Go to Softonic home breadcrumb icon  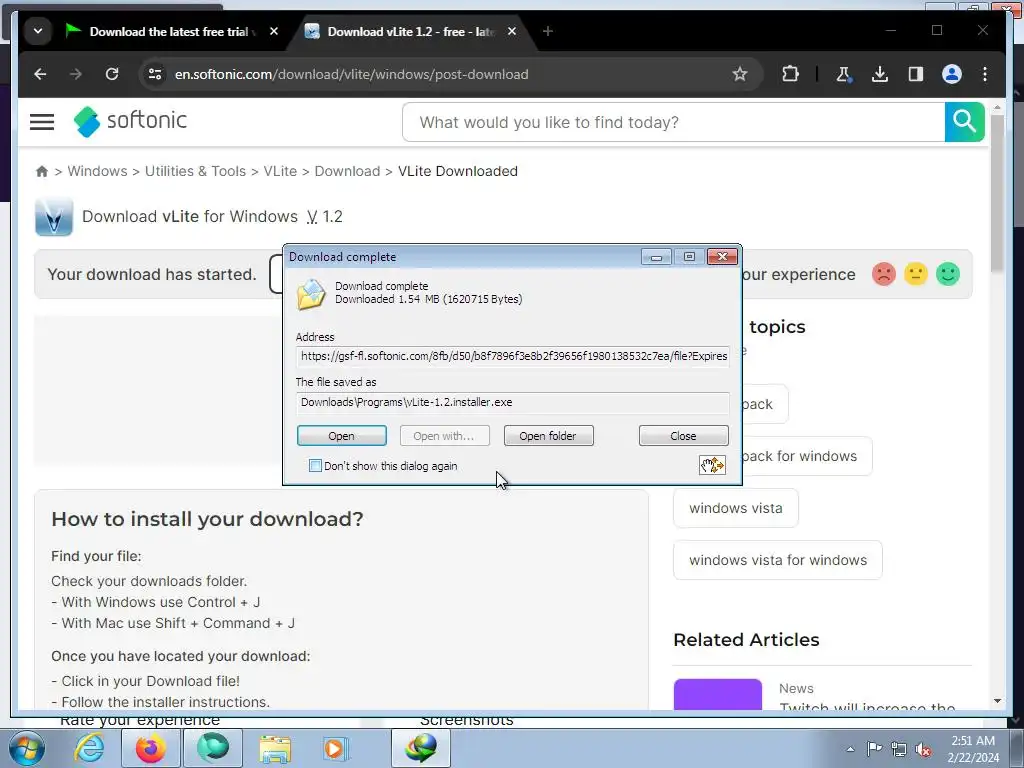click(x=42, y=171)
